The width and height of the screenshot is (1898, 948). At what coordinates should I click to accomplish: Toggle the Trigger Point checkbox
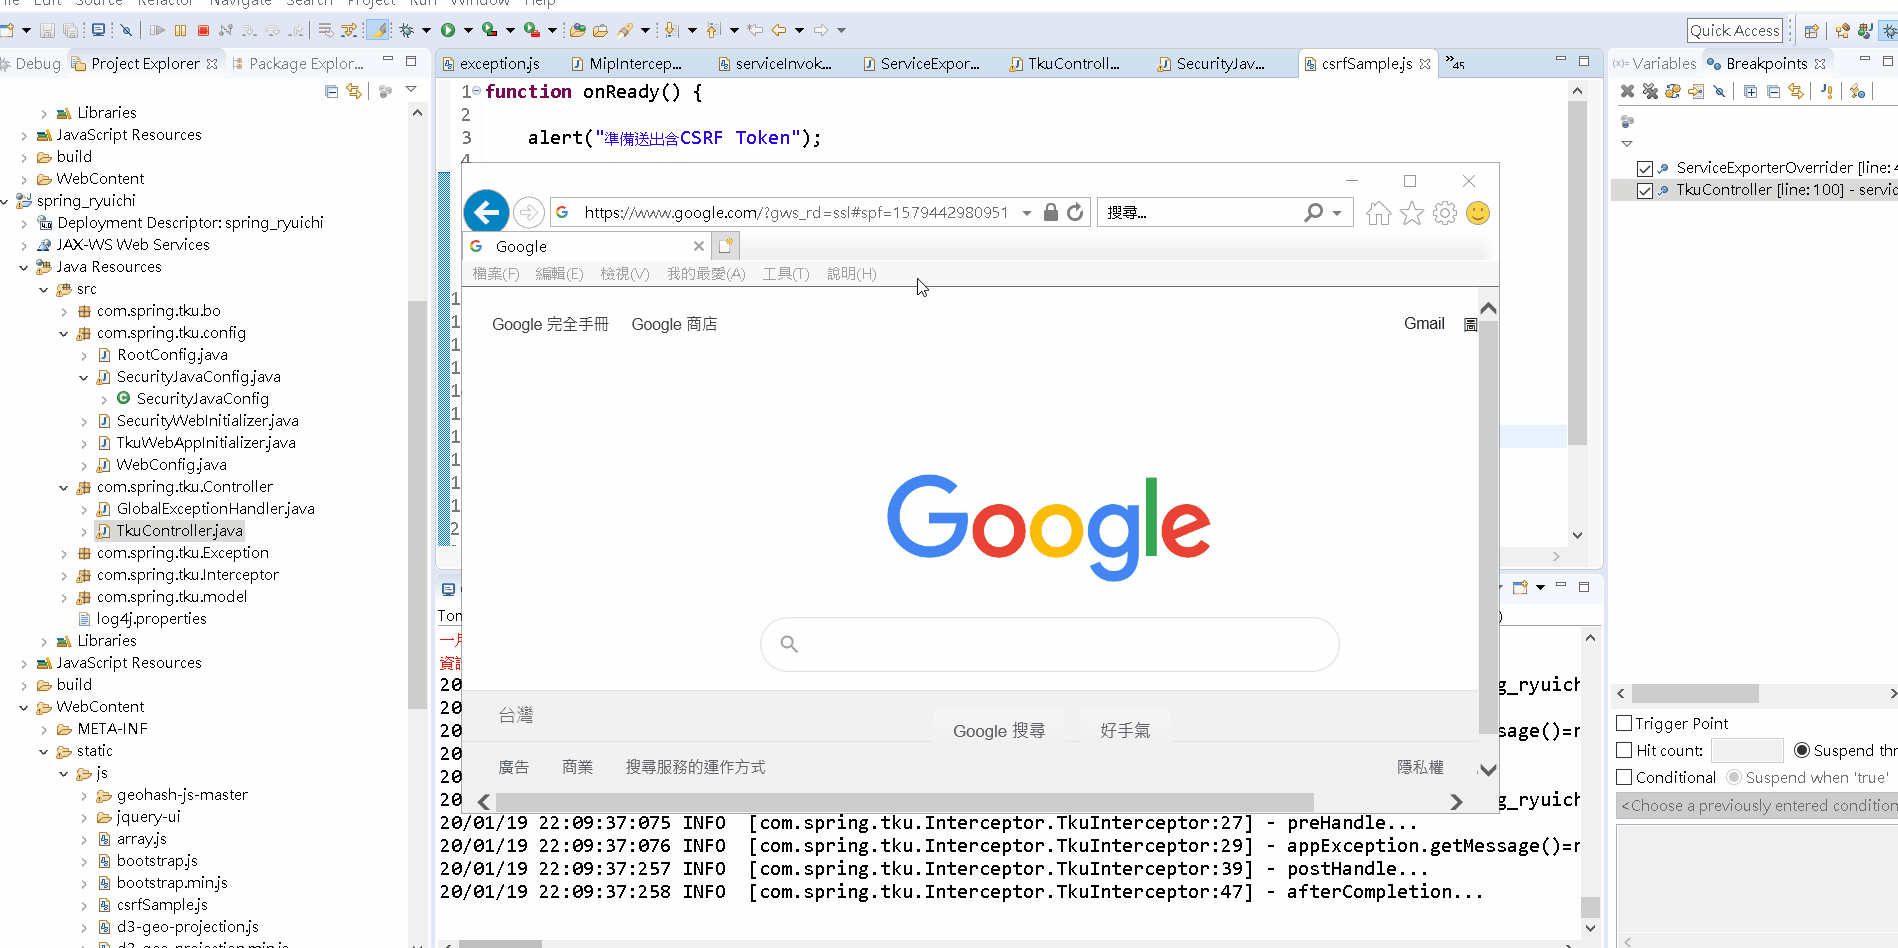[x=1625, y=723]
